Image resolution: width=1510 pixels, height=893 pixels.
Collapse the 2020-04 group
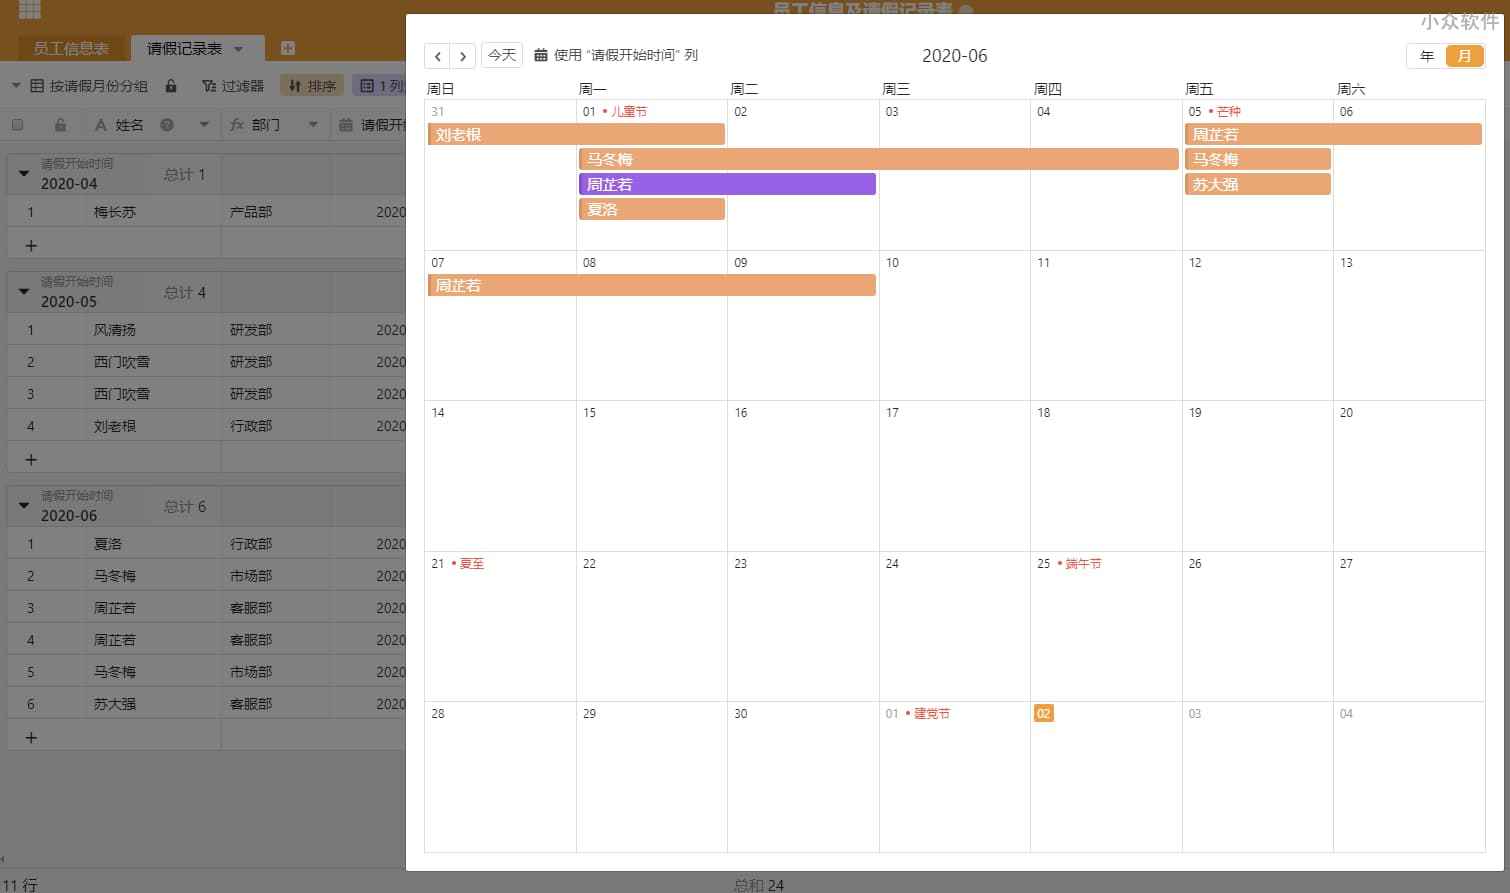coord(24,174)
